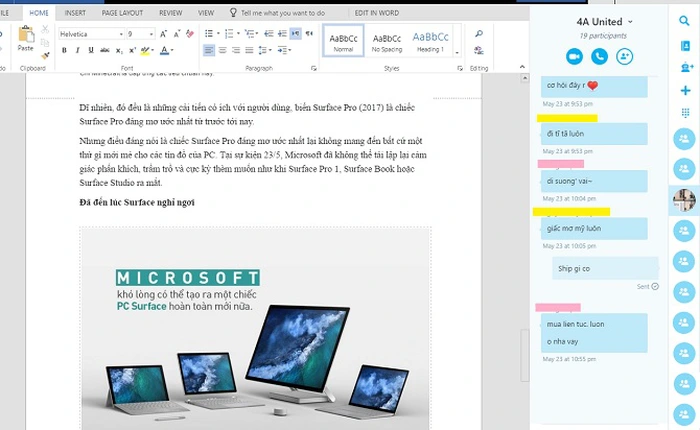The width and height of the screenshot is (700, 430).
Task: Click the 19 participants link
Action: click(x=603, y=36)
